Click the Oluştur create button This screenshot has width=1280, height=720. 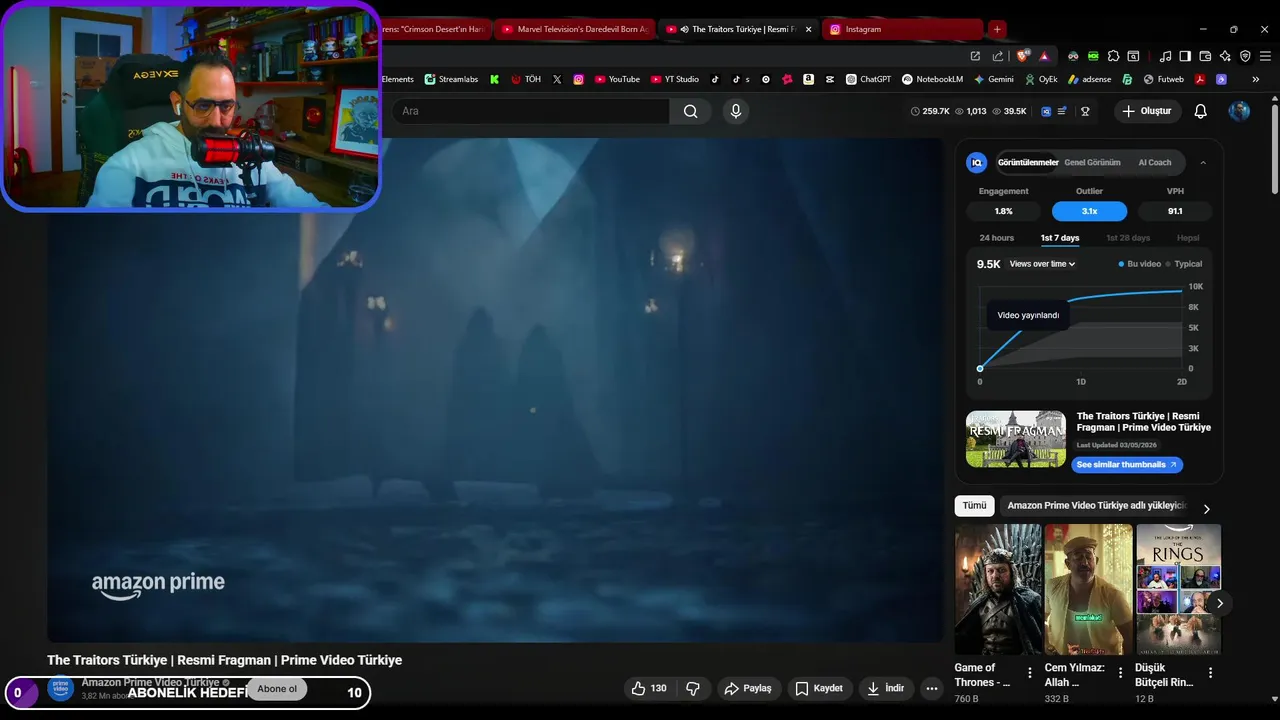1146,111
